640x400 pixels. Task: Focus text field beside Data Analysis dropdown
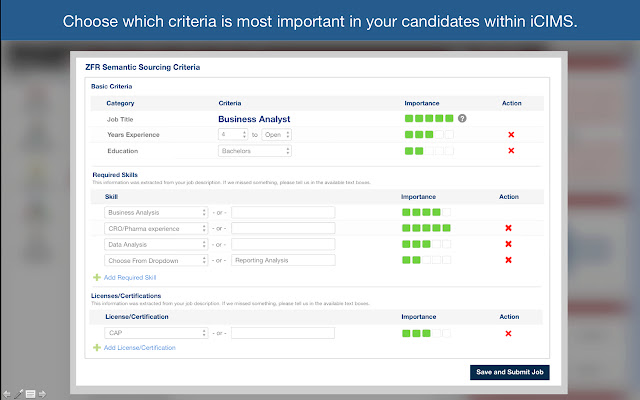click(283, 244)
